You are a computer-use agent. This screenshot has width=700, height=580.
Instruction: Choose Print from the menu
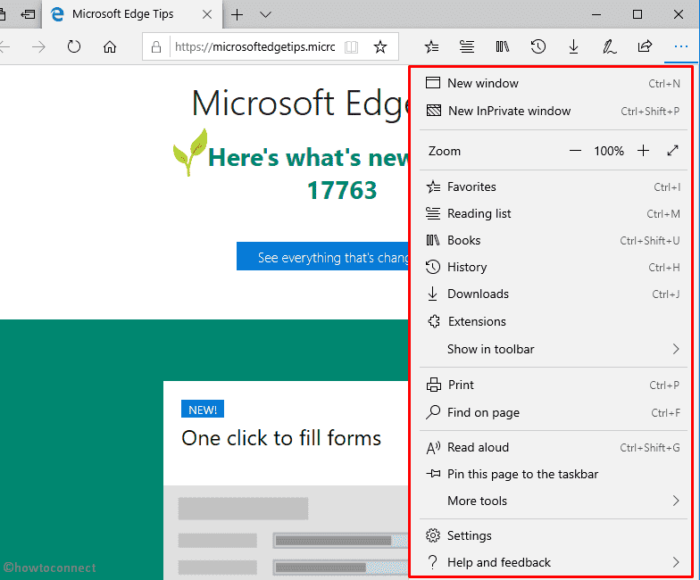[x=553, y=385]
